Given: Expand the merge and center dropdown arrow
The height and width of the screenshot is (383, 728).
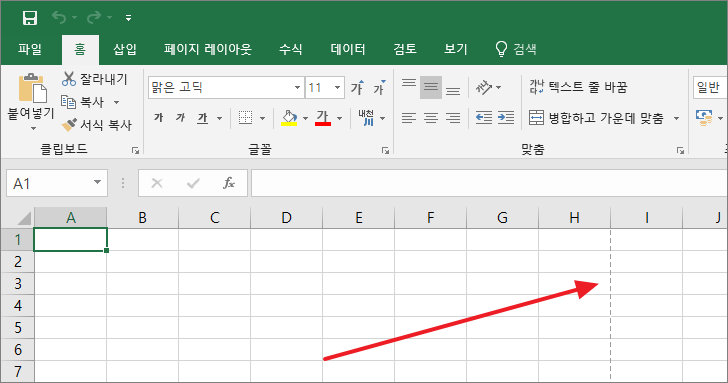Looking at the screenshot, I should coord(676,118).
